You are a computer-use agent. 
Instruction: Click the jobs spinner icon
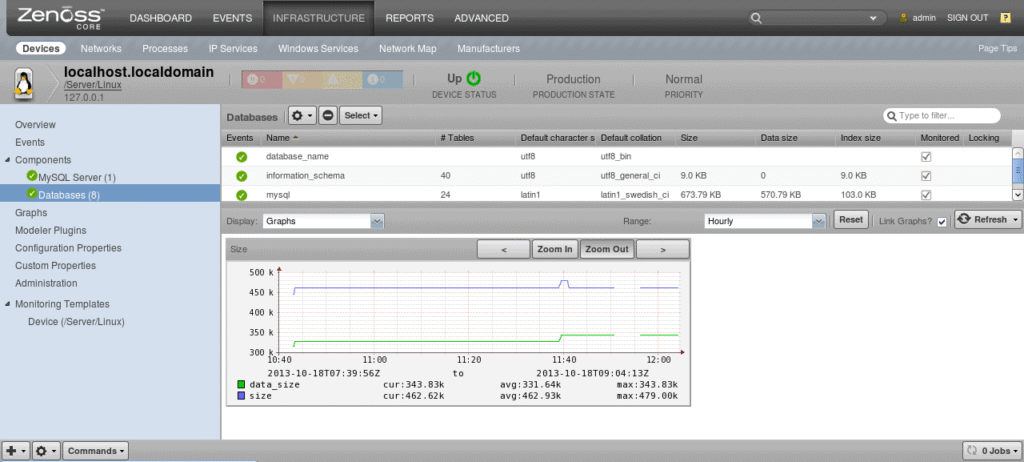[972, 451]
